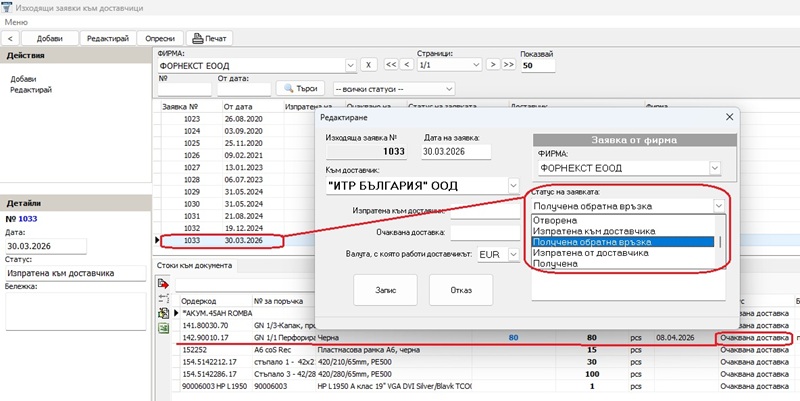This screenshot has width=800, height=401.
Task: Close the Редактиране dialog
Action: 728,117
